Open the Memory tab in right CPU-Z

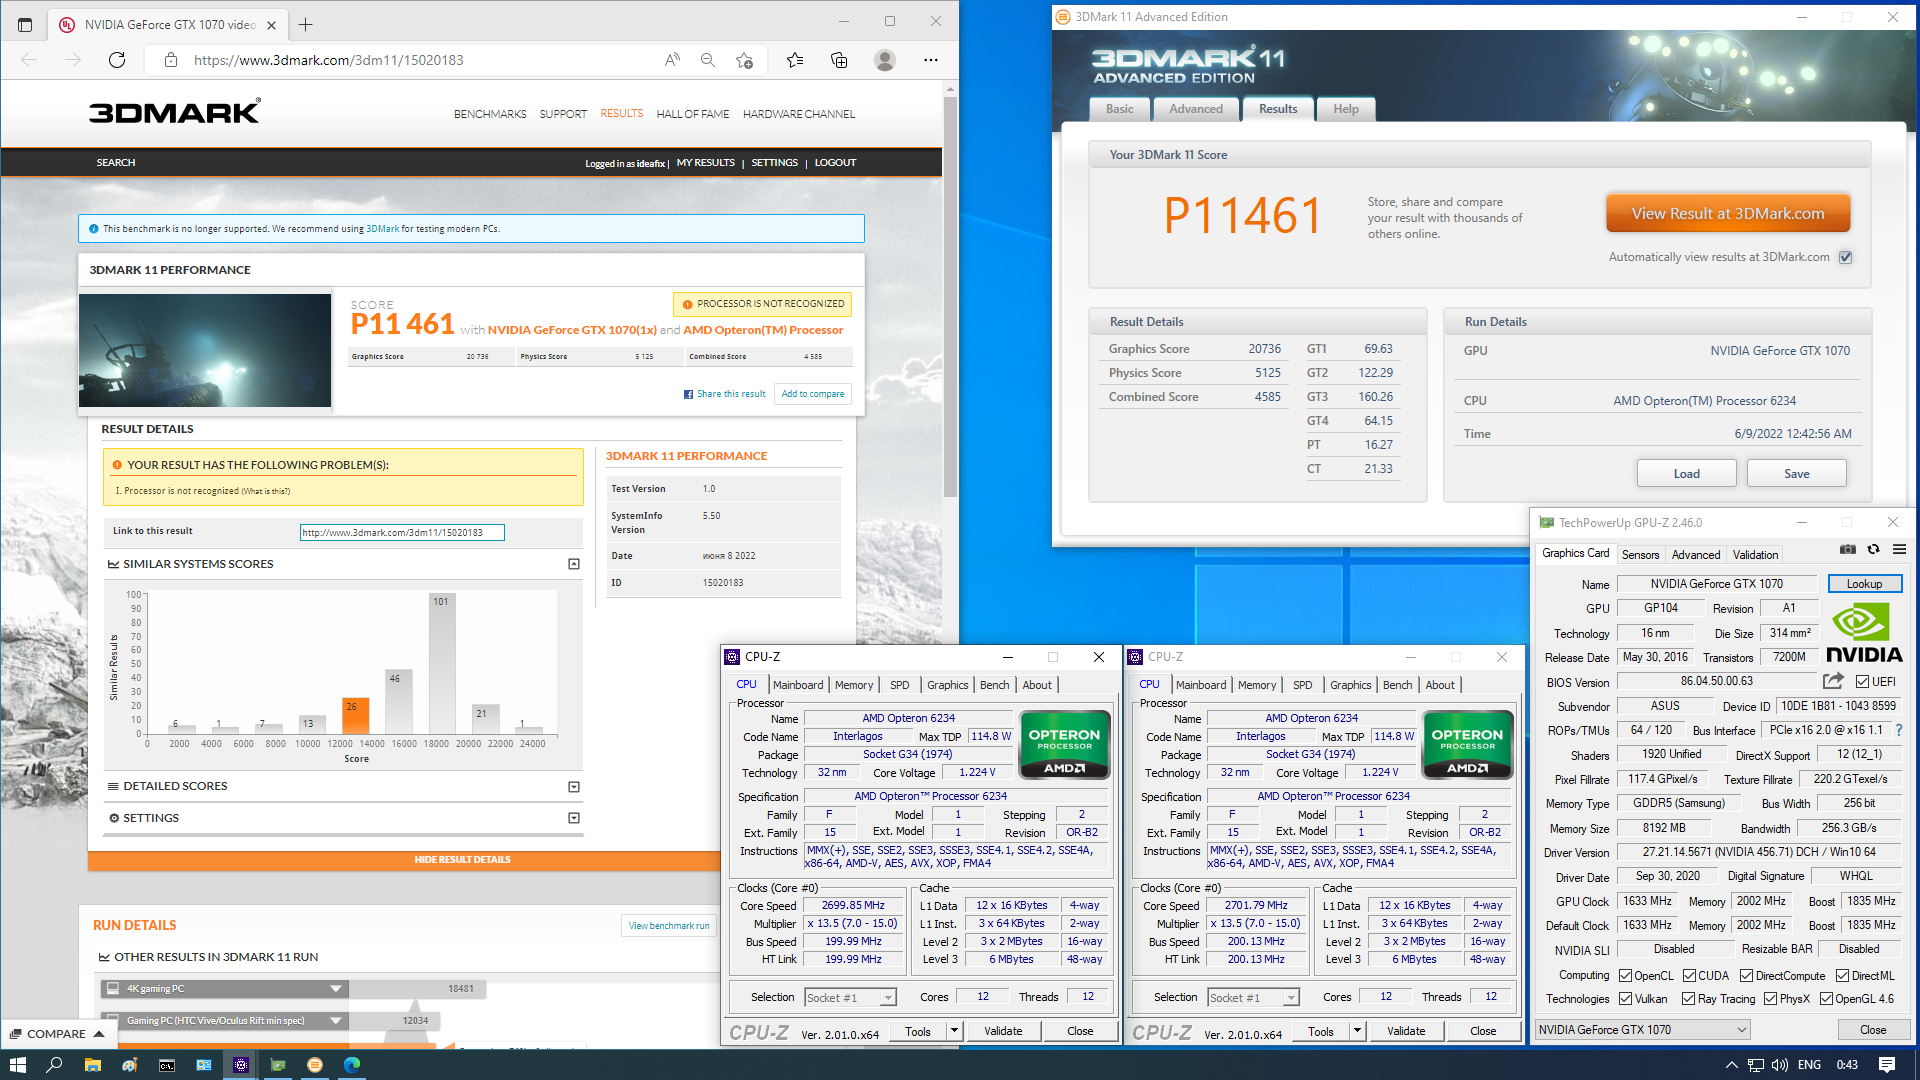tap(1257, 685)
